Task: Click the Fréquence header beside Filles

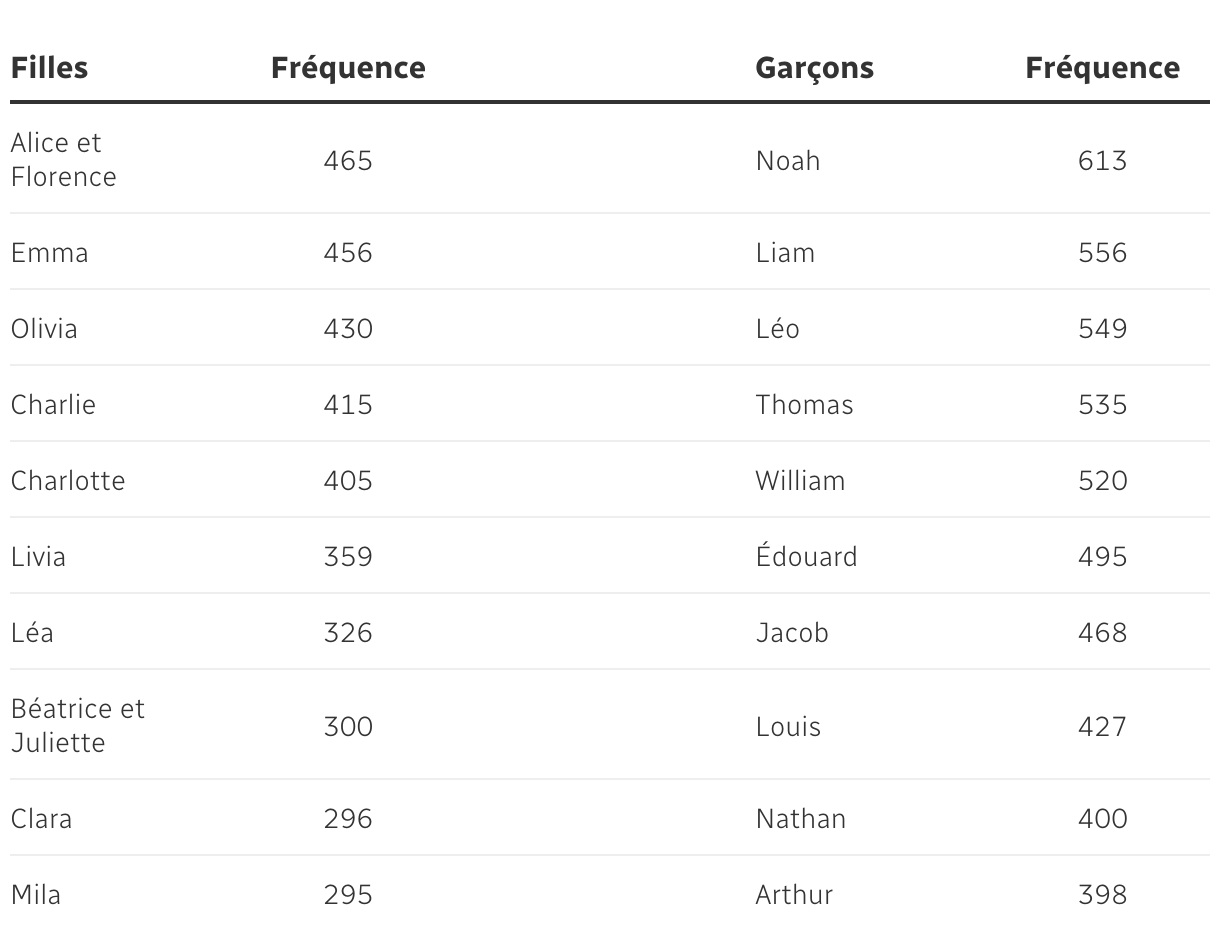Action: tap(348, 68)
